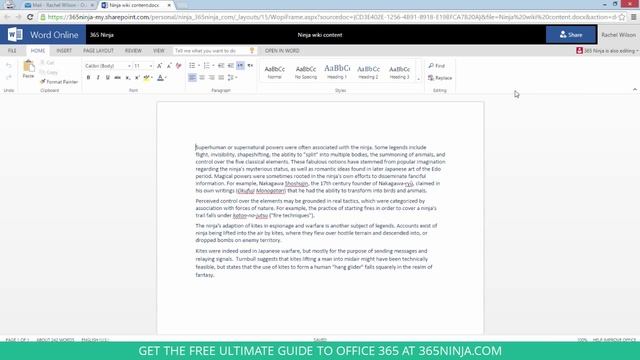Open the line spacing dropdown

point(232,78)
